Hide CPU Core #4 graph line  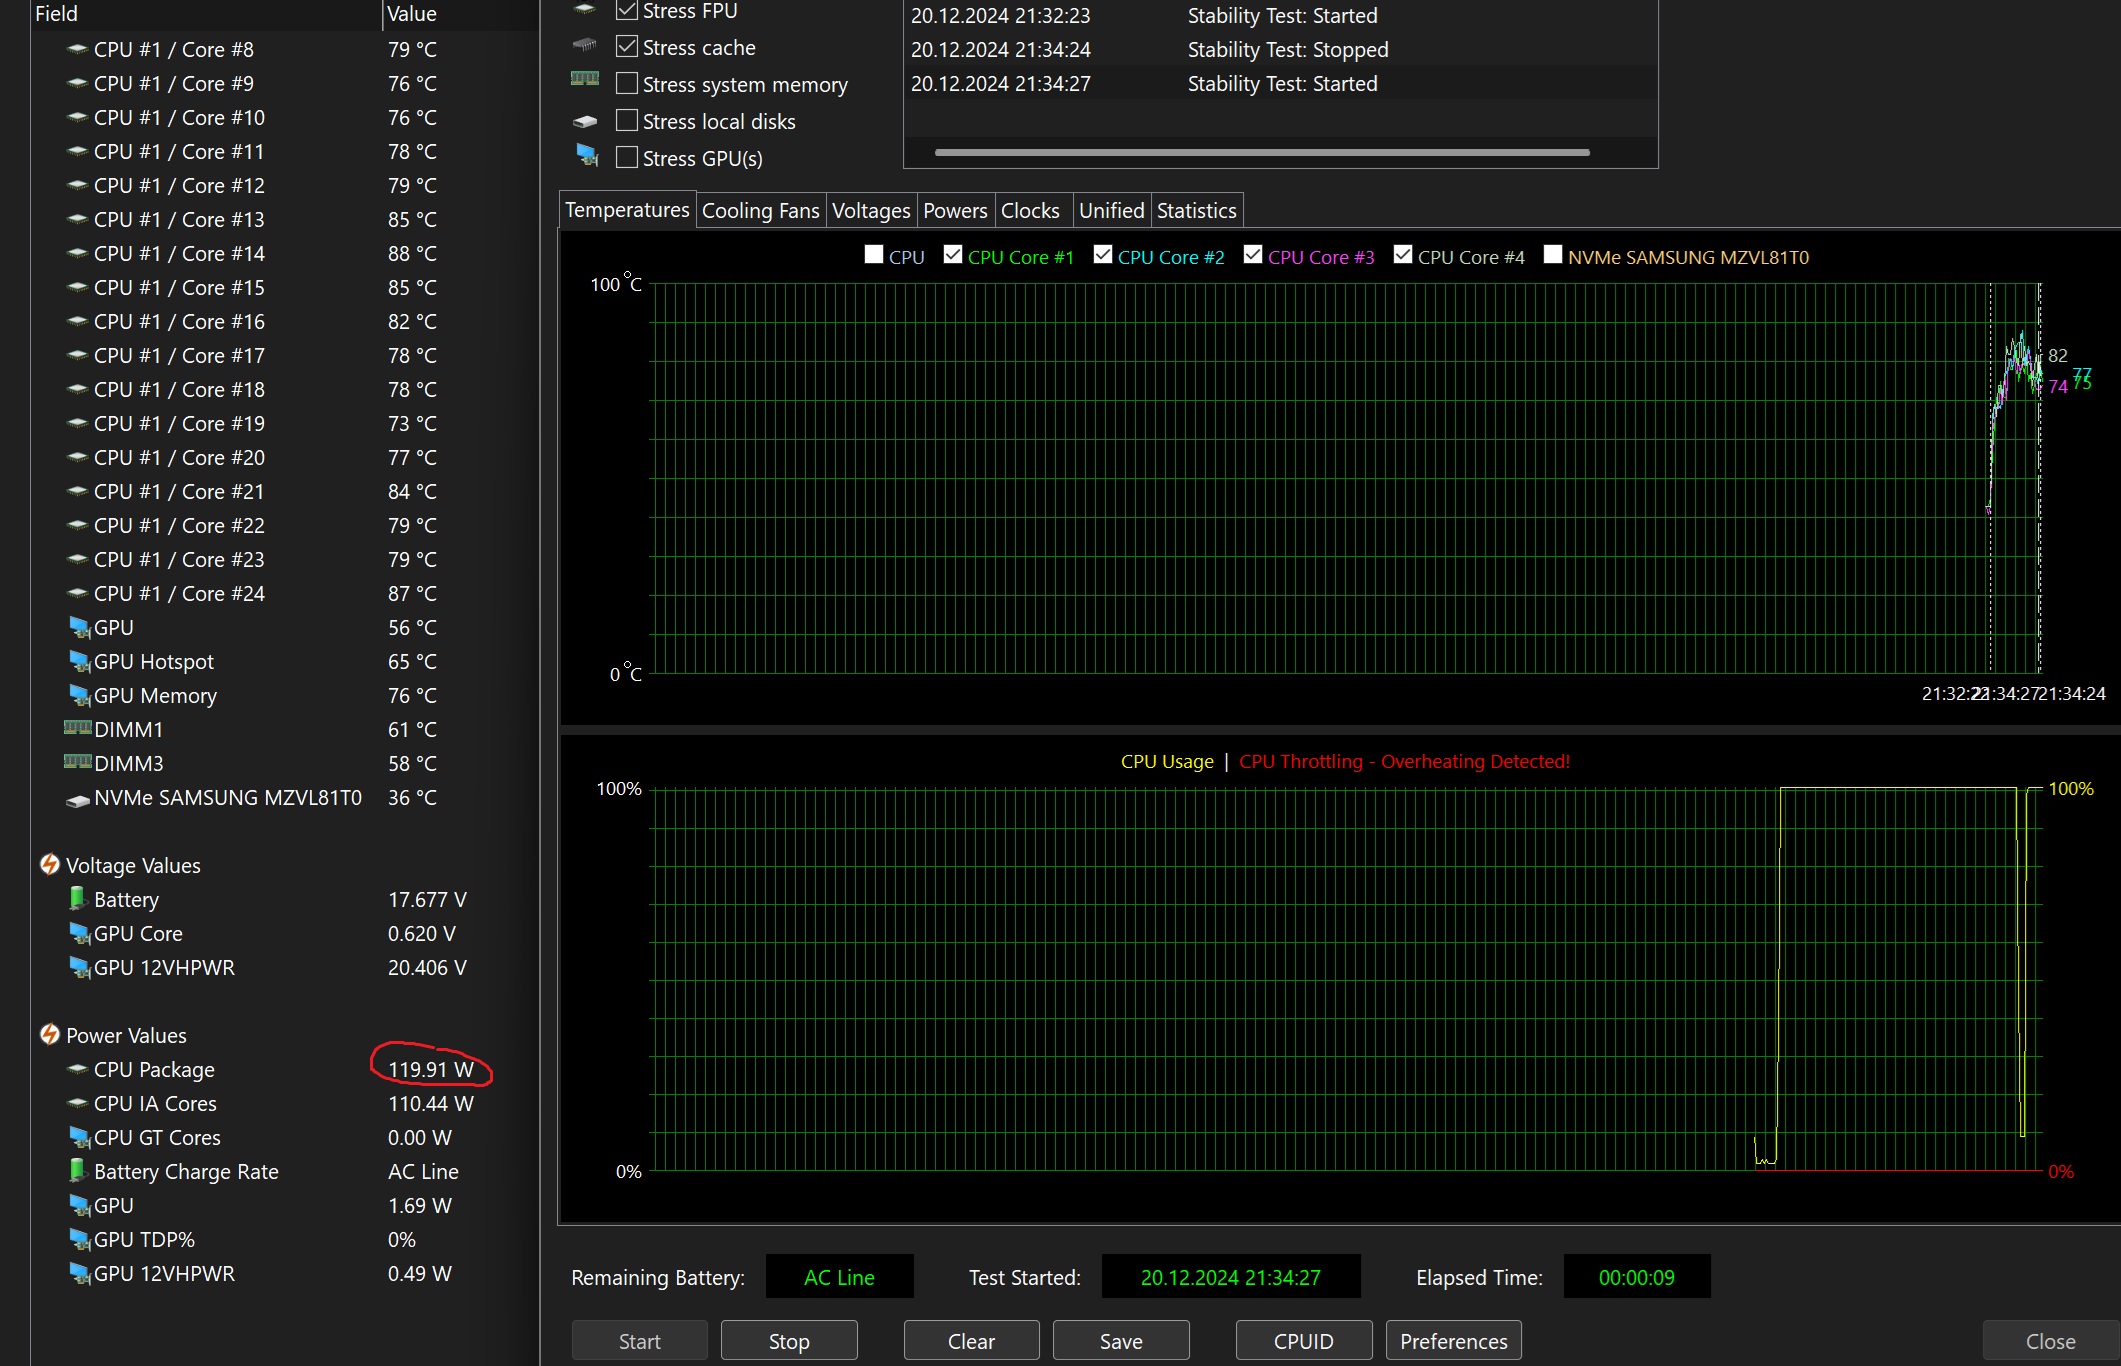pyautogui.click(x=1403, y=255)
